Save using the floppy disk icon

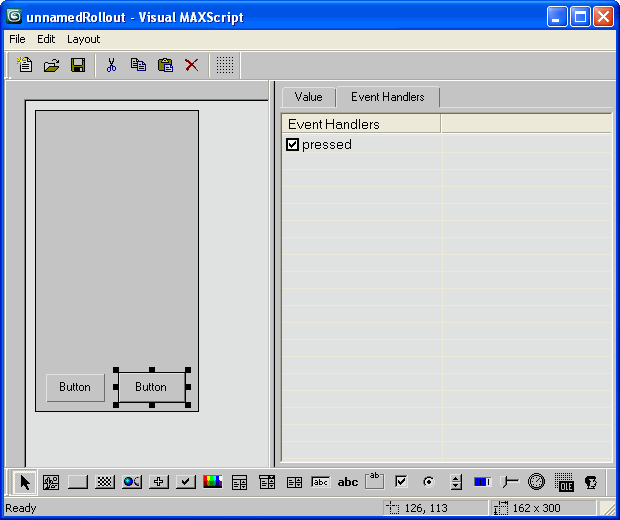pos(77,65)
